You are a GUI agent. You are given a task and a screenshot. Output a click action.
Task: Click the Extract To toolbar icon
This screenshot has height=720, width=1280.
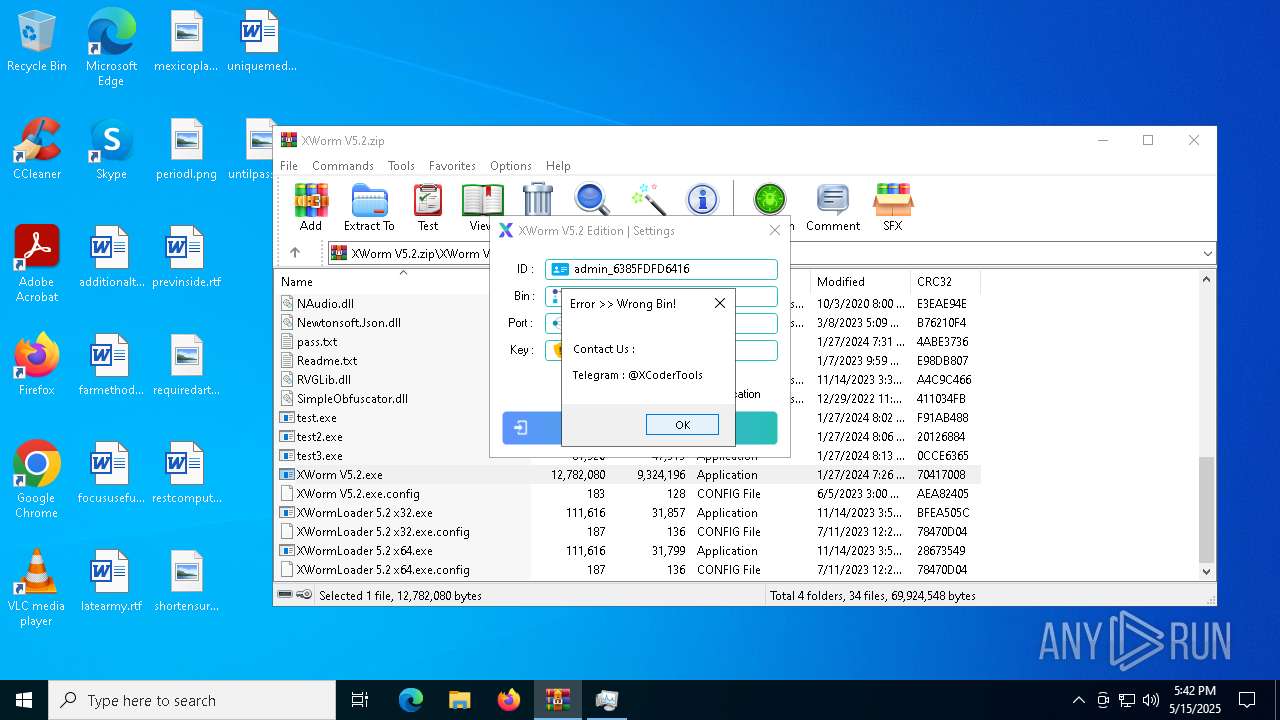pos(369,207)
